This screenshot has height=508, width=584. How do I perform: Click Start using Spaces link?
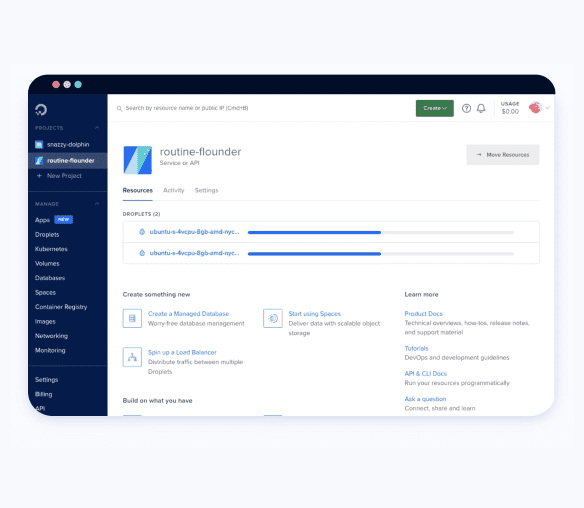coord(315,314)
